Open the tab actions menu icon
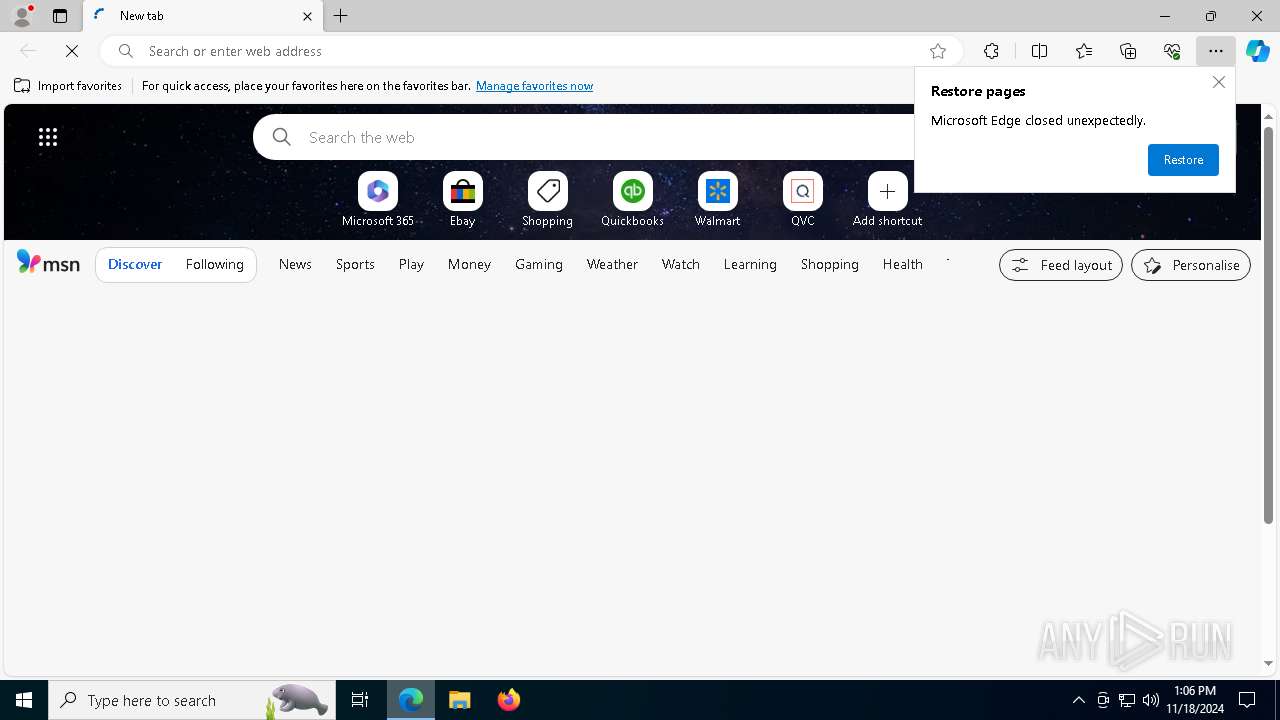This screenshot has width=1280, height=720. pos(60,16)
